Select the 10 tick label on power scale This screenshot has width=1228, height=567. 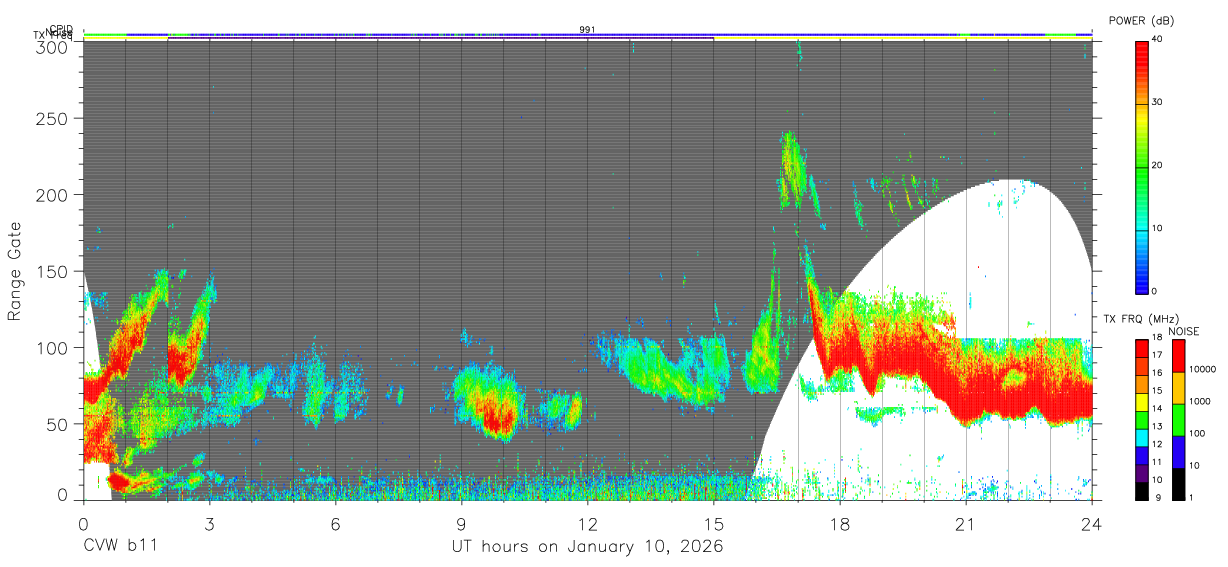(x=1158, y=228)
